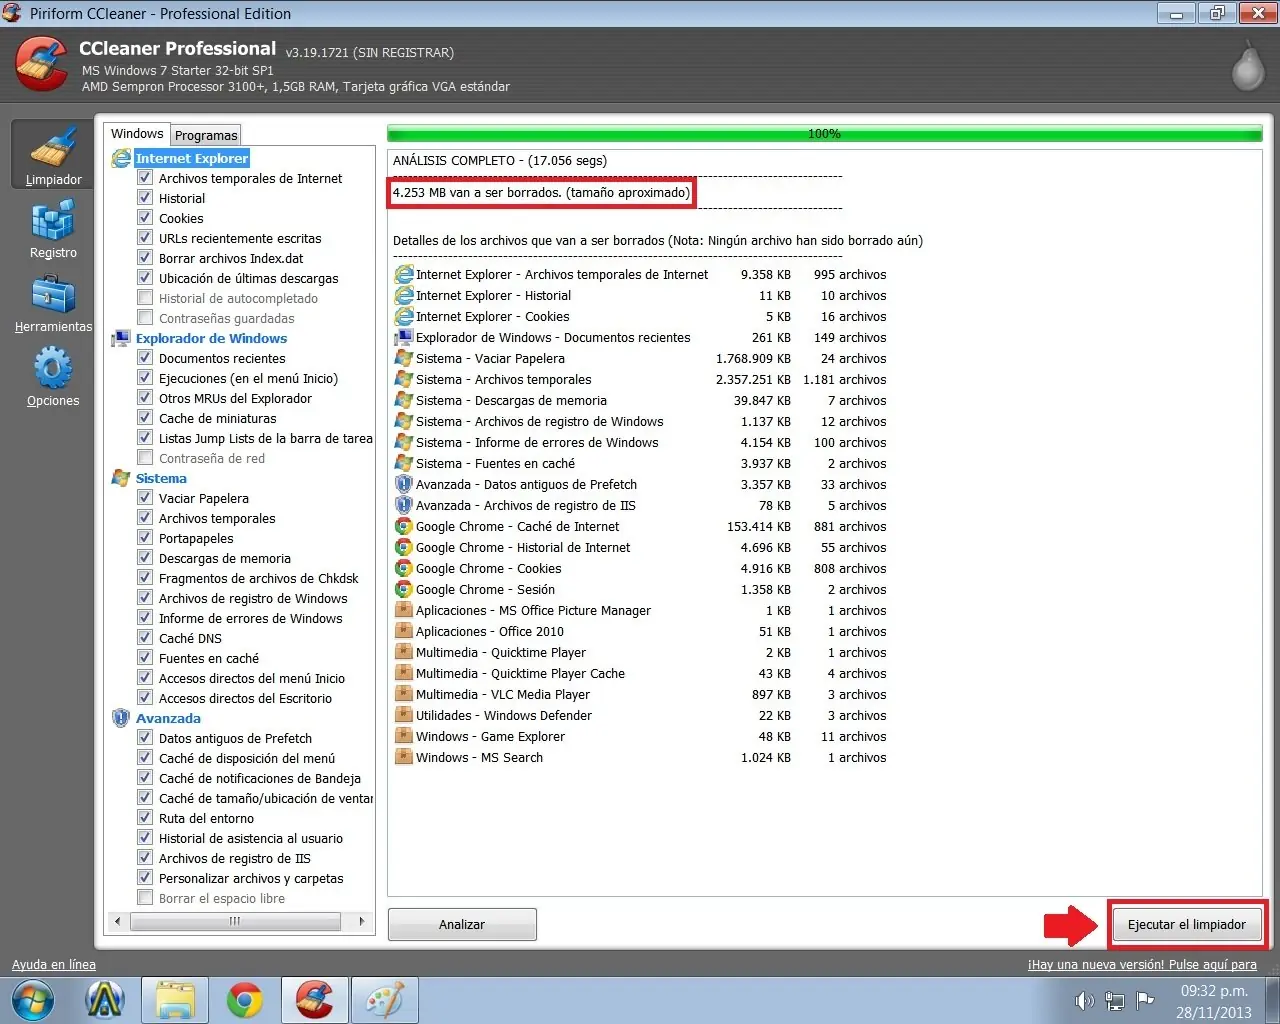1280x1024 pixels.
Task: Click the horizontal scrollbar right arrow
Action: 362,921
